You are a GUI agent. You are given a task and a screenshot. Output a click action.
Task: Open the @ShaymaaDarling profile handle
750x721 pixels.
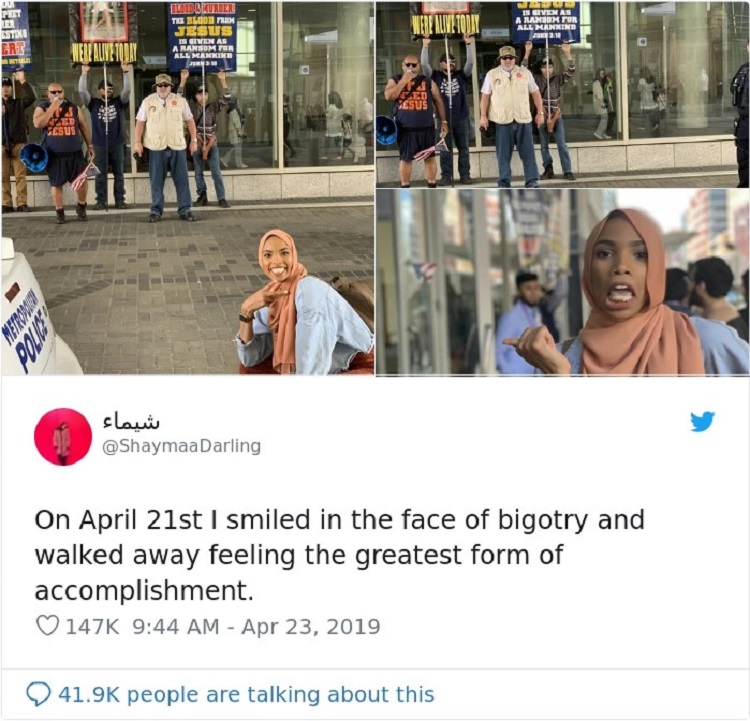(x=182, y=445)
